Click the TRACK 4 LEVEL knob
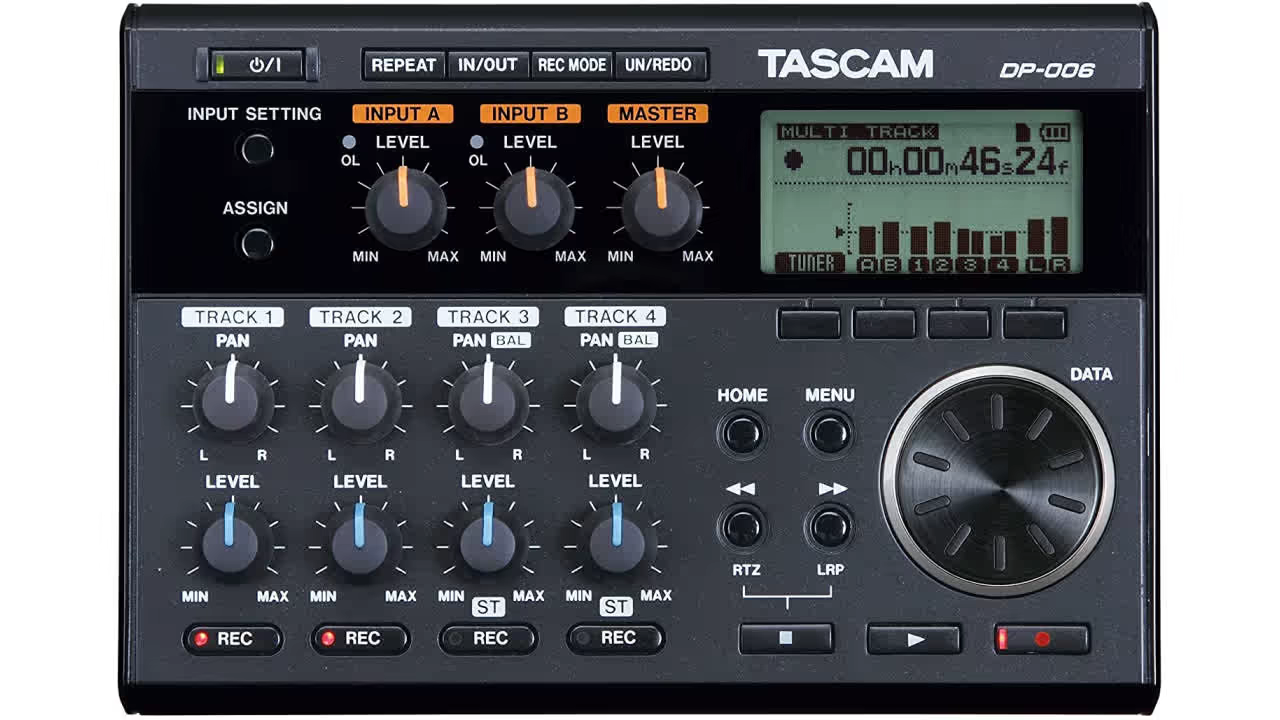 [616, 543]
